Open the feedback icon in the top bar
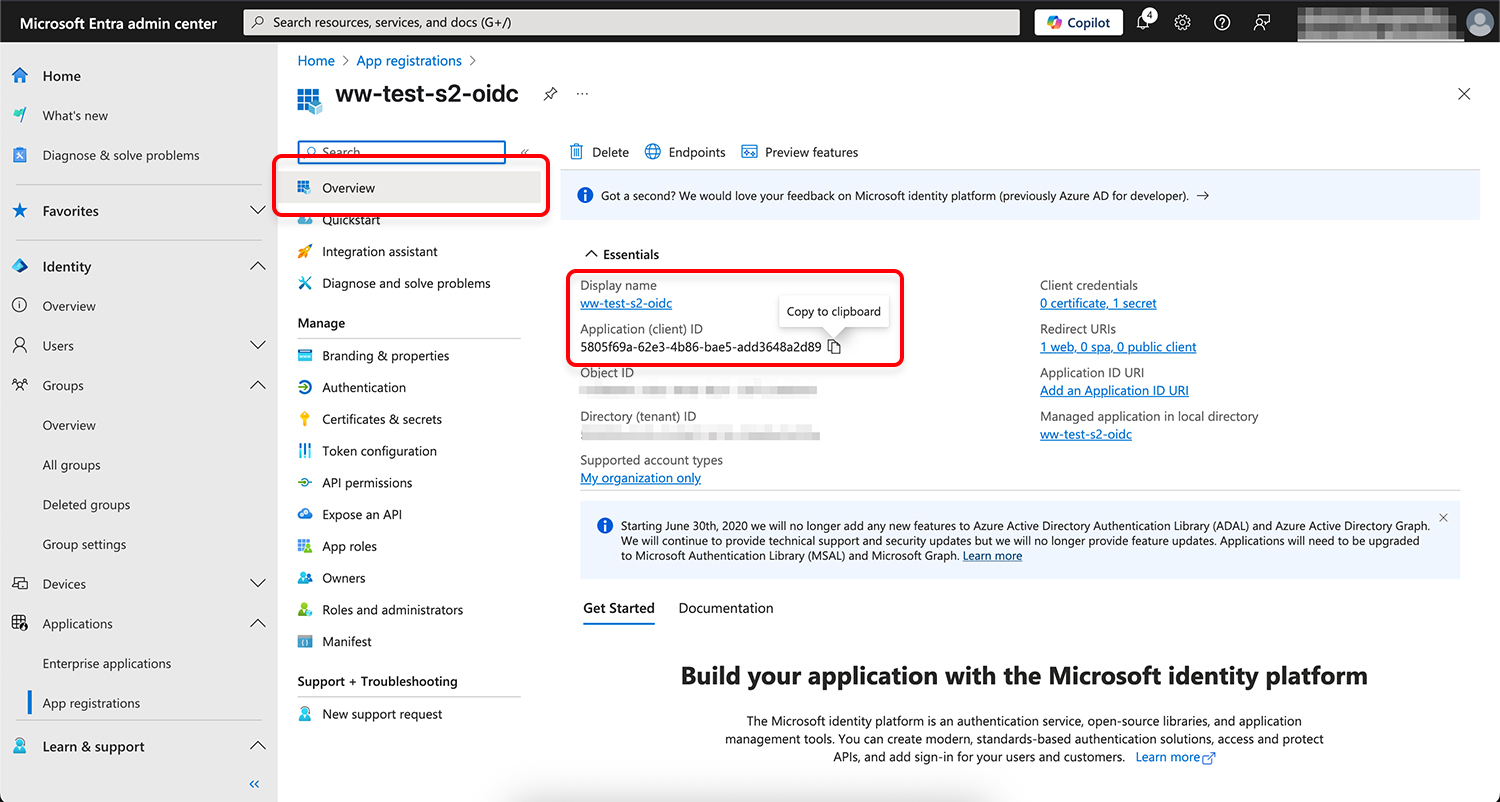The width and height of the screenshot is (1500, 802). (1261, 21)
